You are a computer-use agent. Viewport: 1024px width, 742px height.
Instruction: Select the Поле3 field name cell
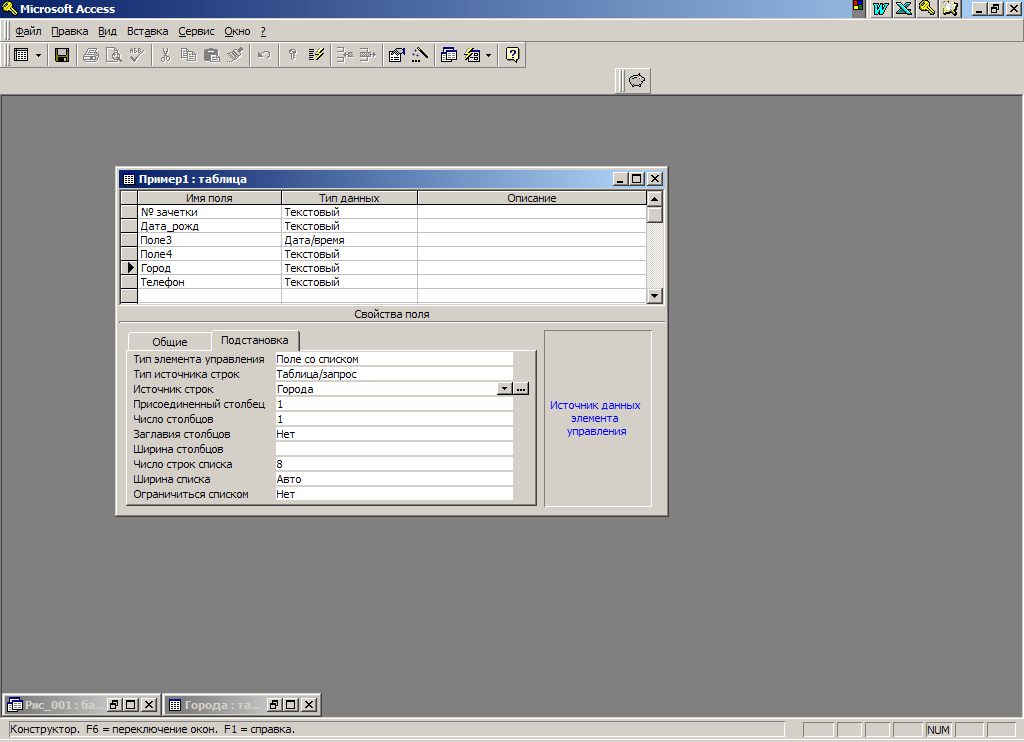(x=209, y=240)
